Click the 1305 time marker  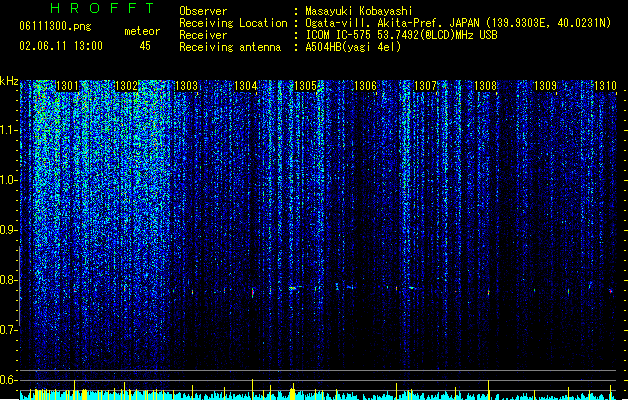[x=306, y=86]
